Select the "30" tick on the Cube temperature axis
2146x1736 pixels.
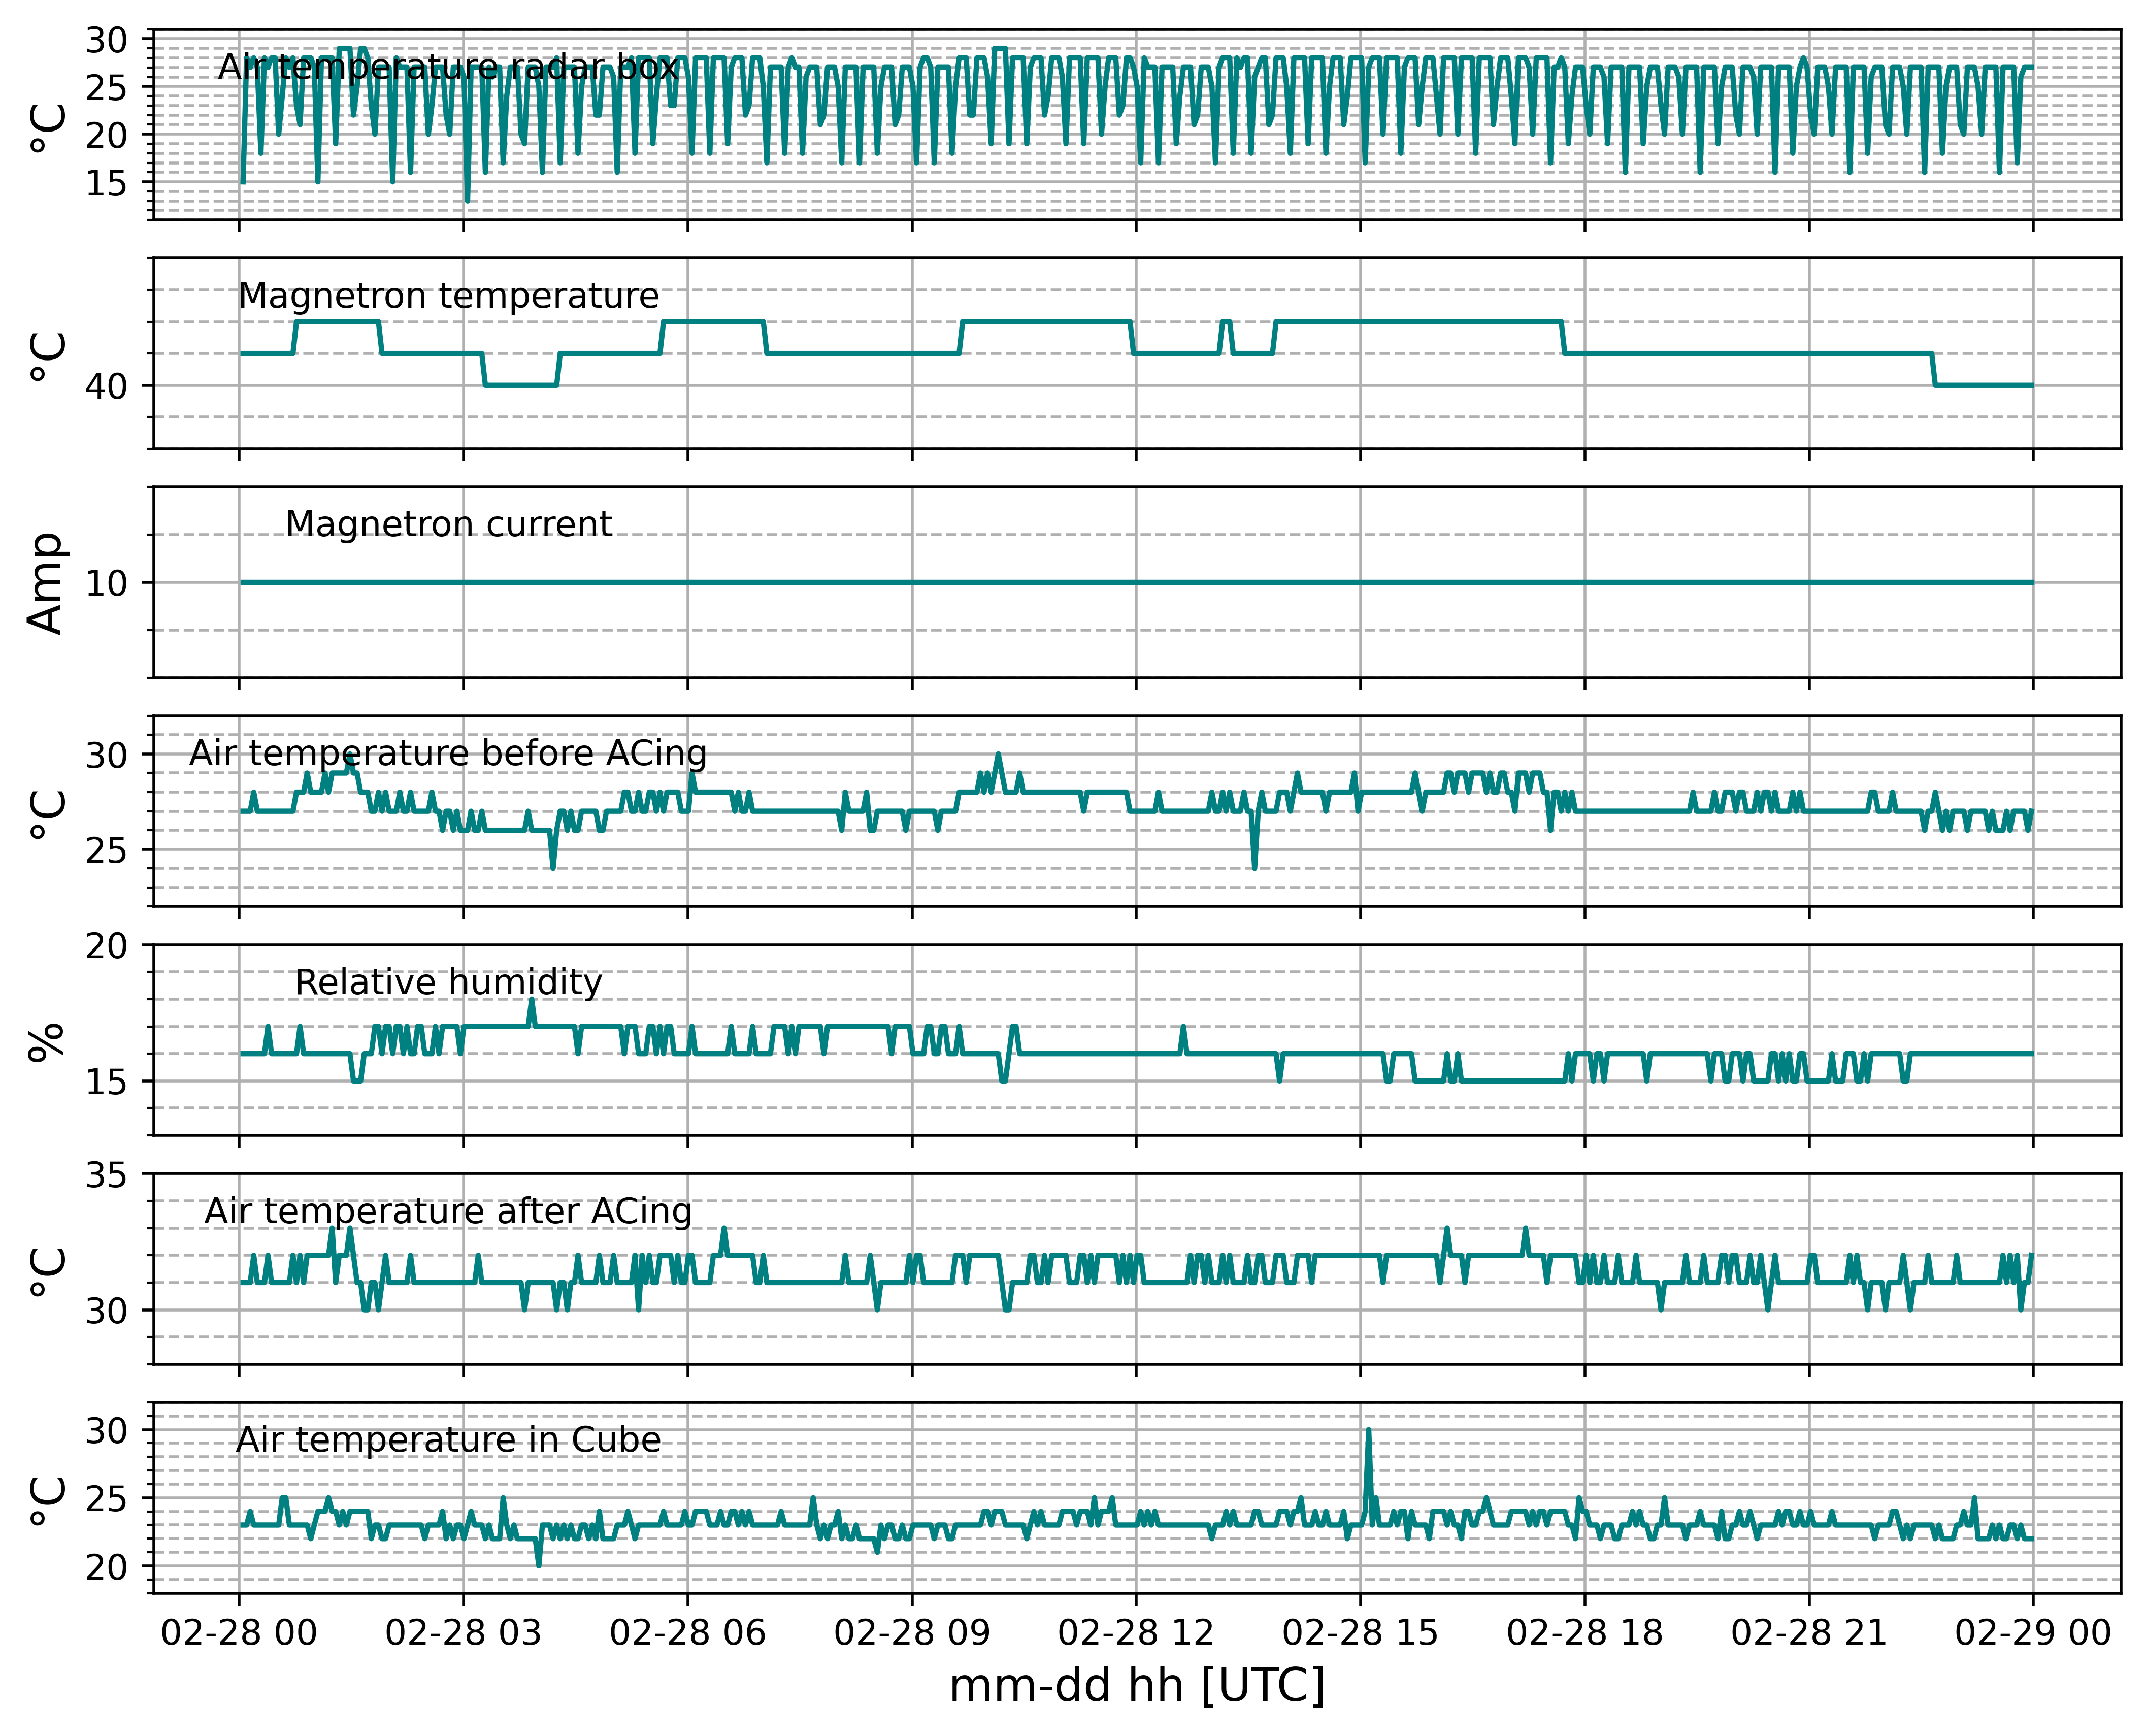point(106,1431)
